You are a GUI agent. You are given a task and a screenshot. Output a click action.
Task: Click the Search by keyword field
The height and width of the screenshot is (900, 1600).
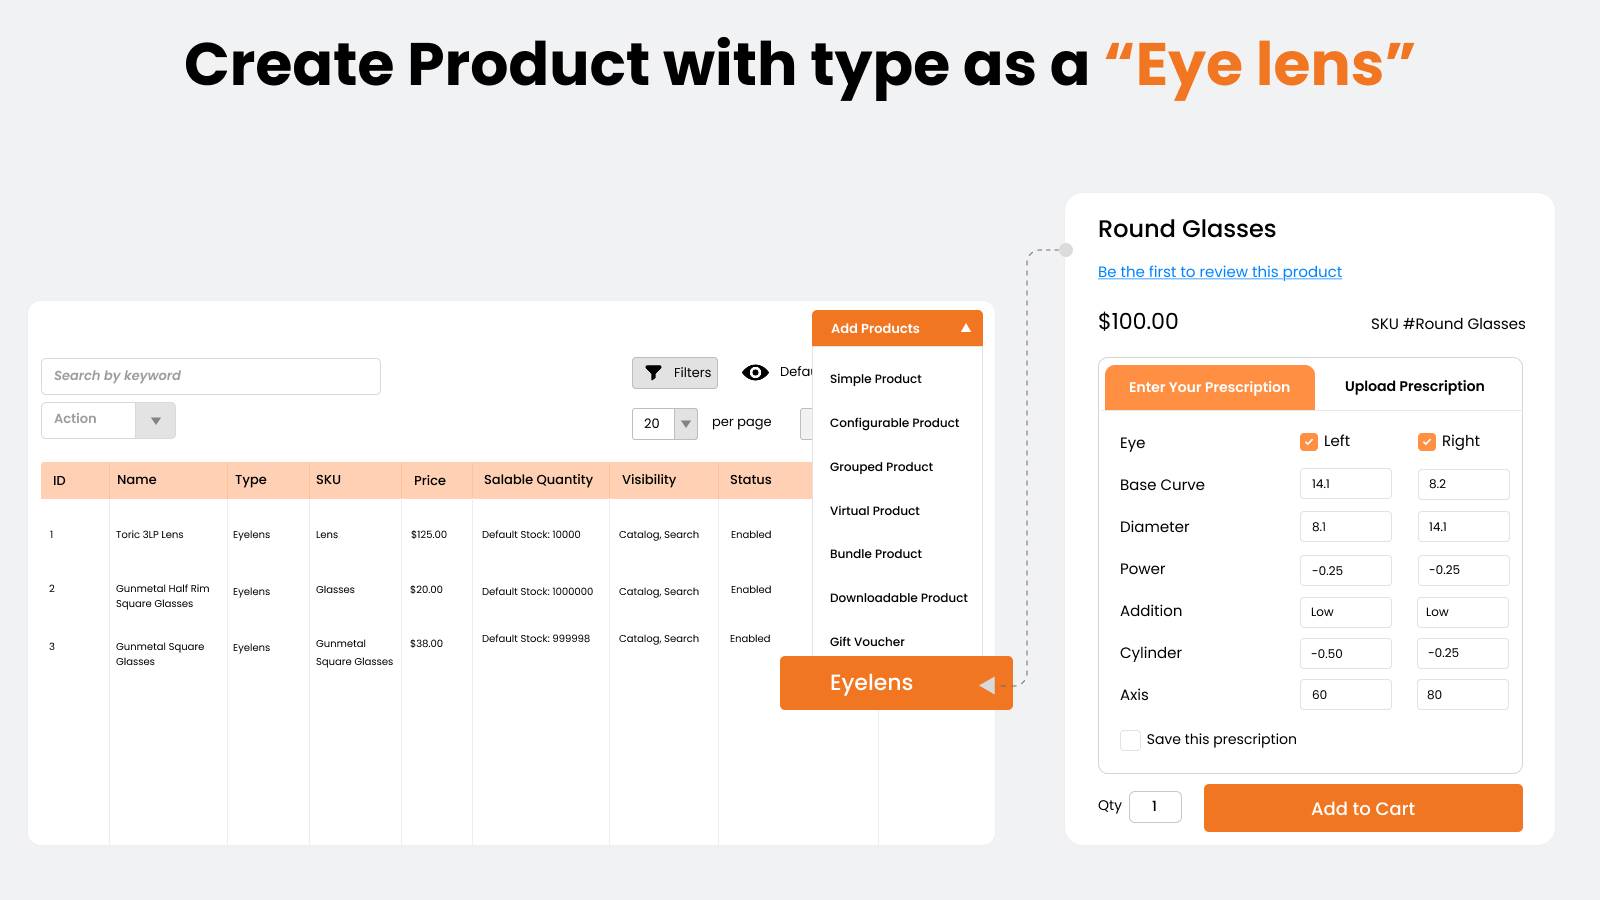click(x=210, y=376)
